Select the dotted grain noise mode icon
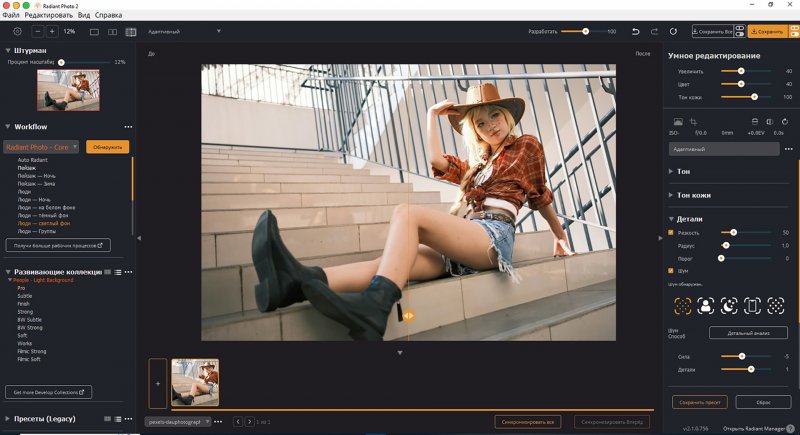The image size is (800, 435). point(776,306)
